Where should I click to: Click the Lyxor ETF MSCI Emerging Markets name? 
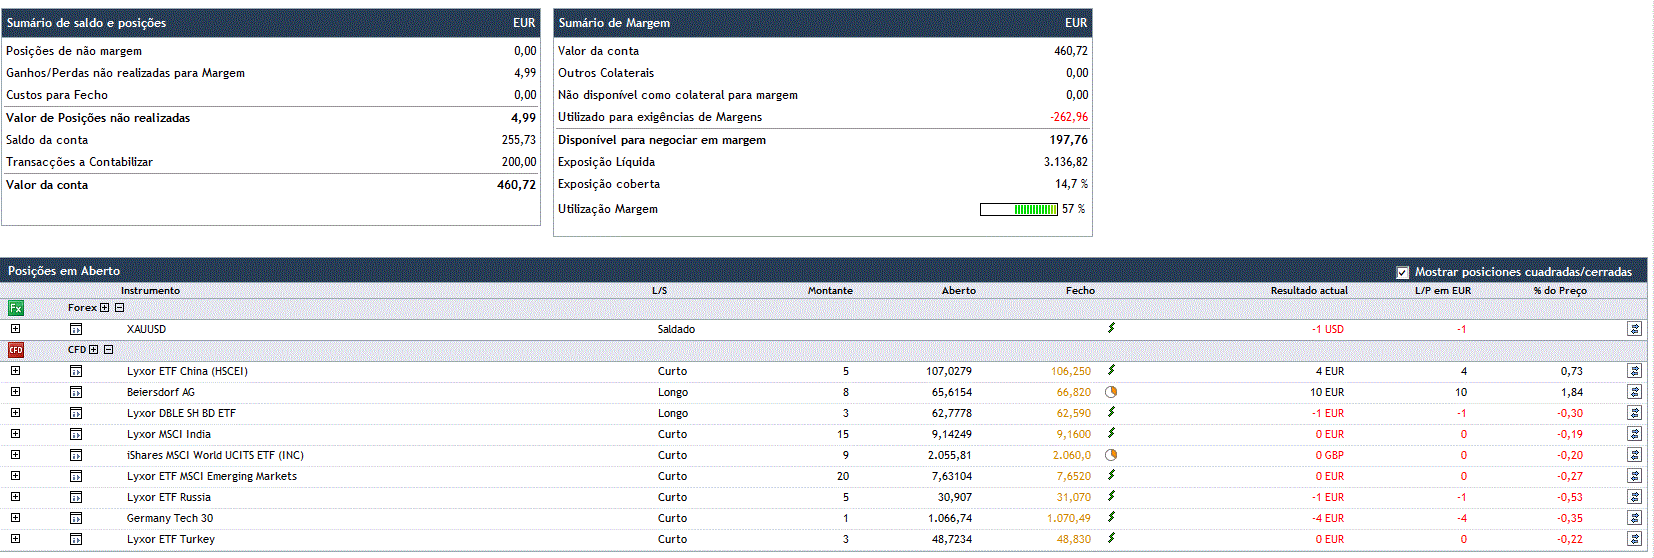(x=212, y=476)
